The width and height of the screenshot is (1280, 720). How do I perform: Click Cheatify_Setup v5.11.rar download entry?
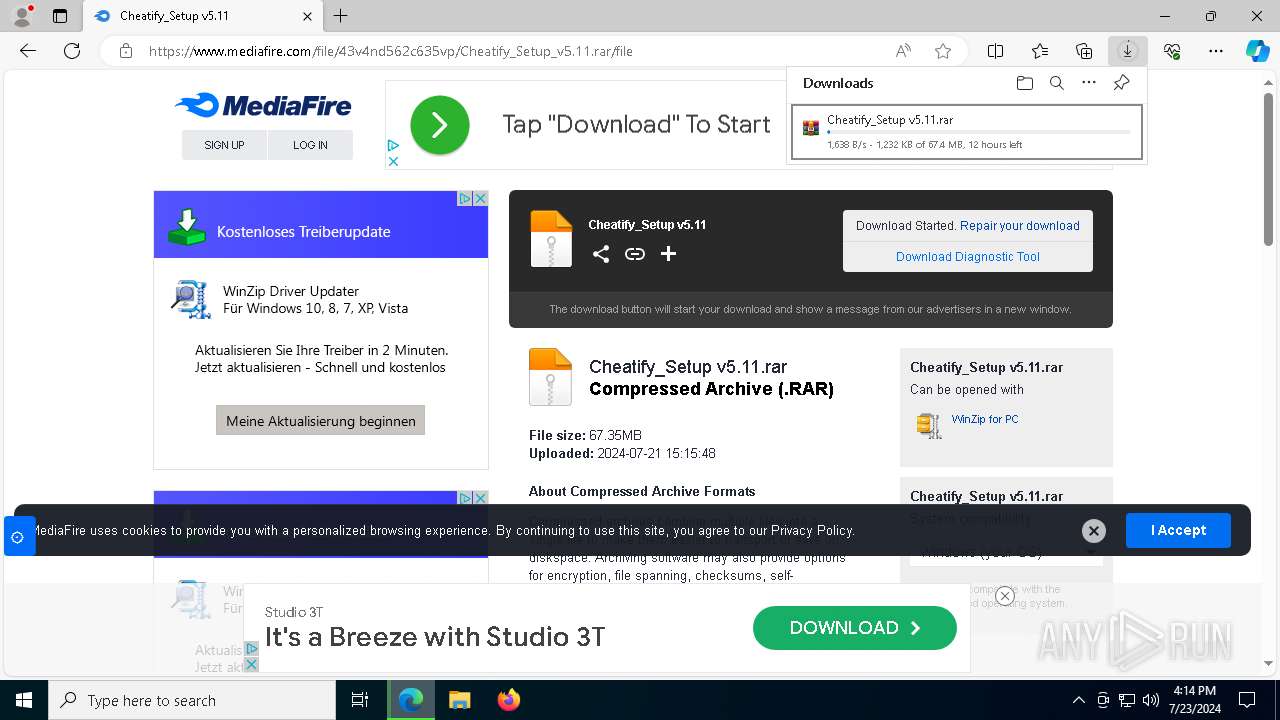[x=967, y=132]
